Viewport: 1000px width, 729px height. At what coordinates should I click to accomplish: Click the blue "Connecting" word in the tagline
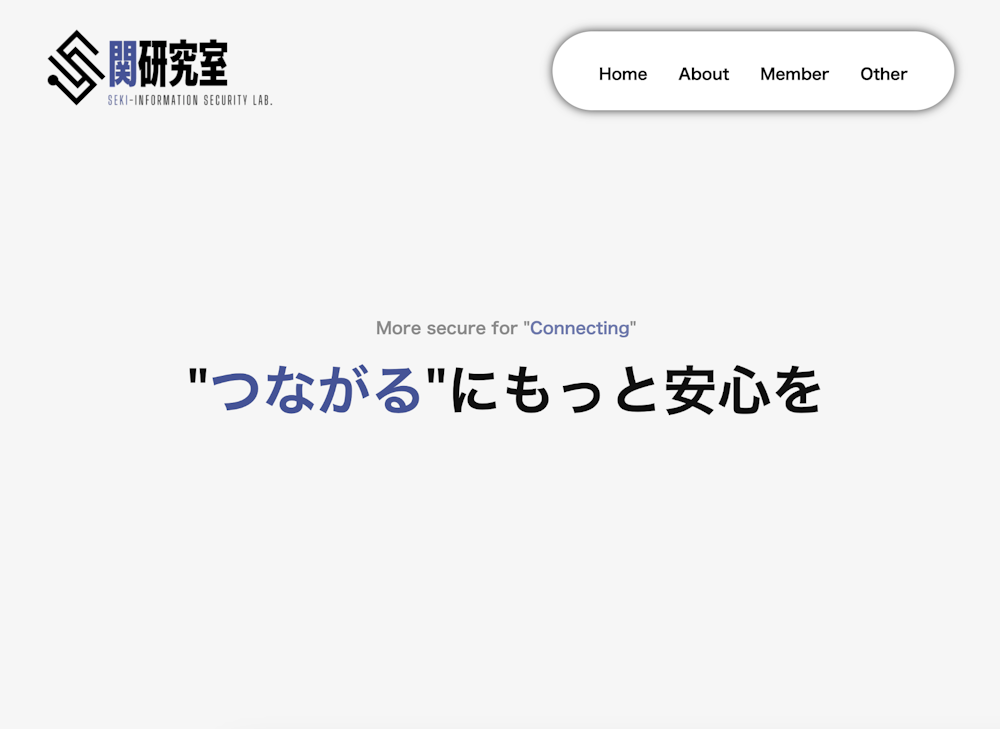(580, 328)
